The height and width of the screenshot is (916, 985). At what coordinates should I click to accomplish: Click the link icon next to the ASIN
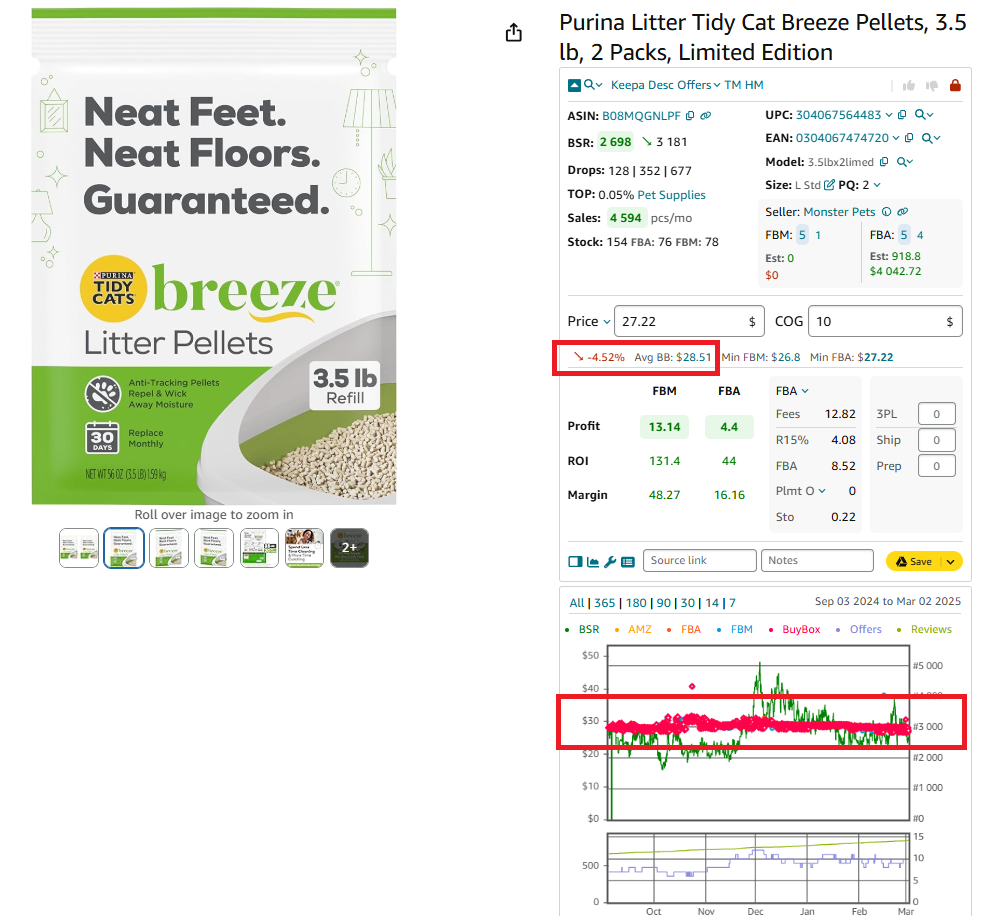click(706, 116)
